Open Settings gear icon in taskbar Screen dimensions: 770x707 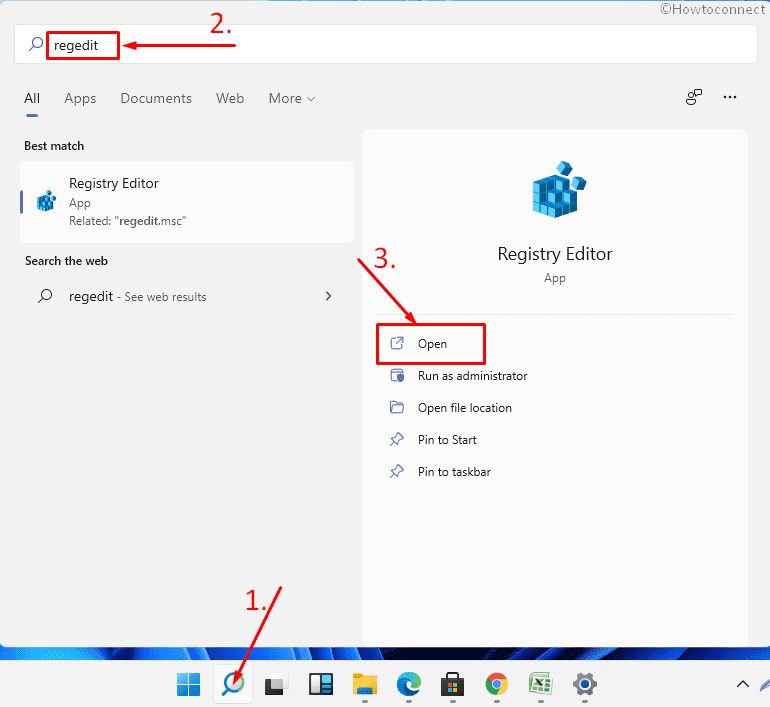click(x=585, y=684)
